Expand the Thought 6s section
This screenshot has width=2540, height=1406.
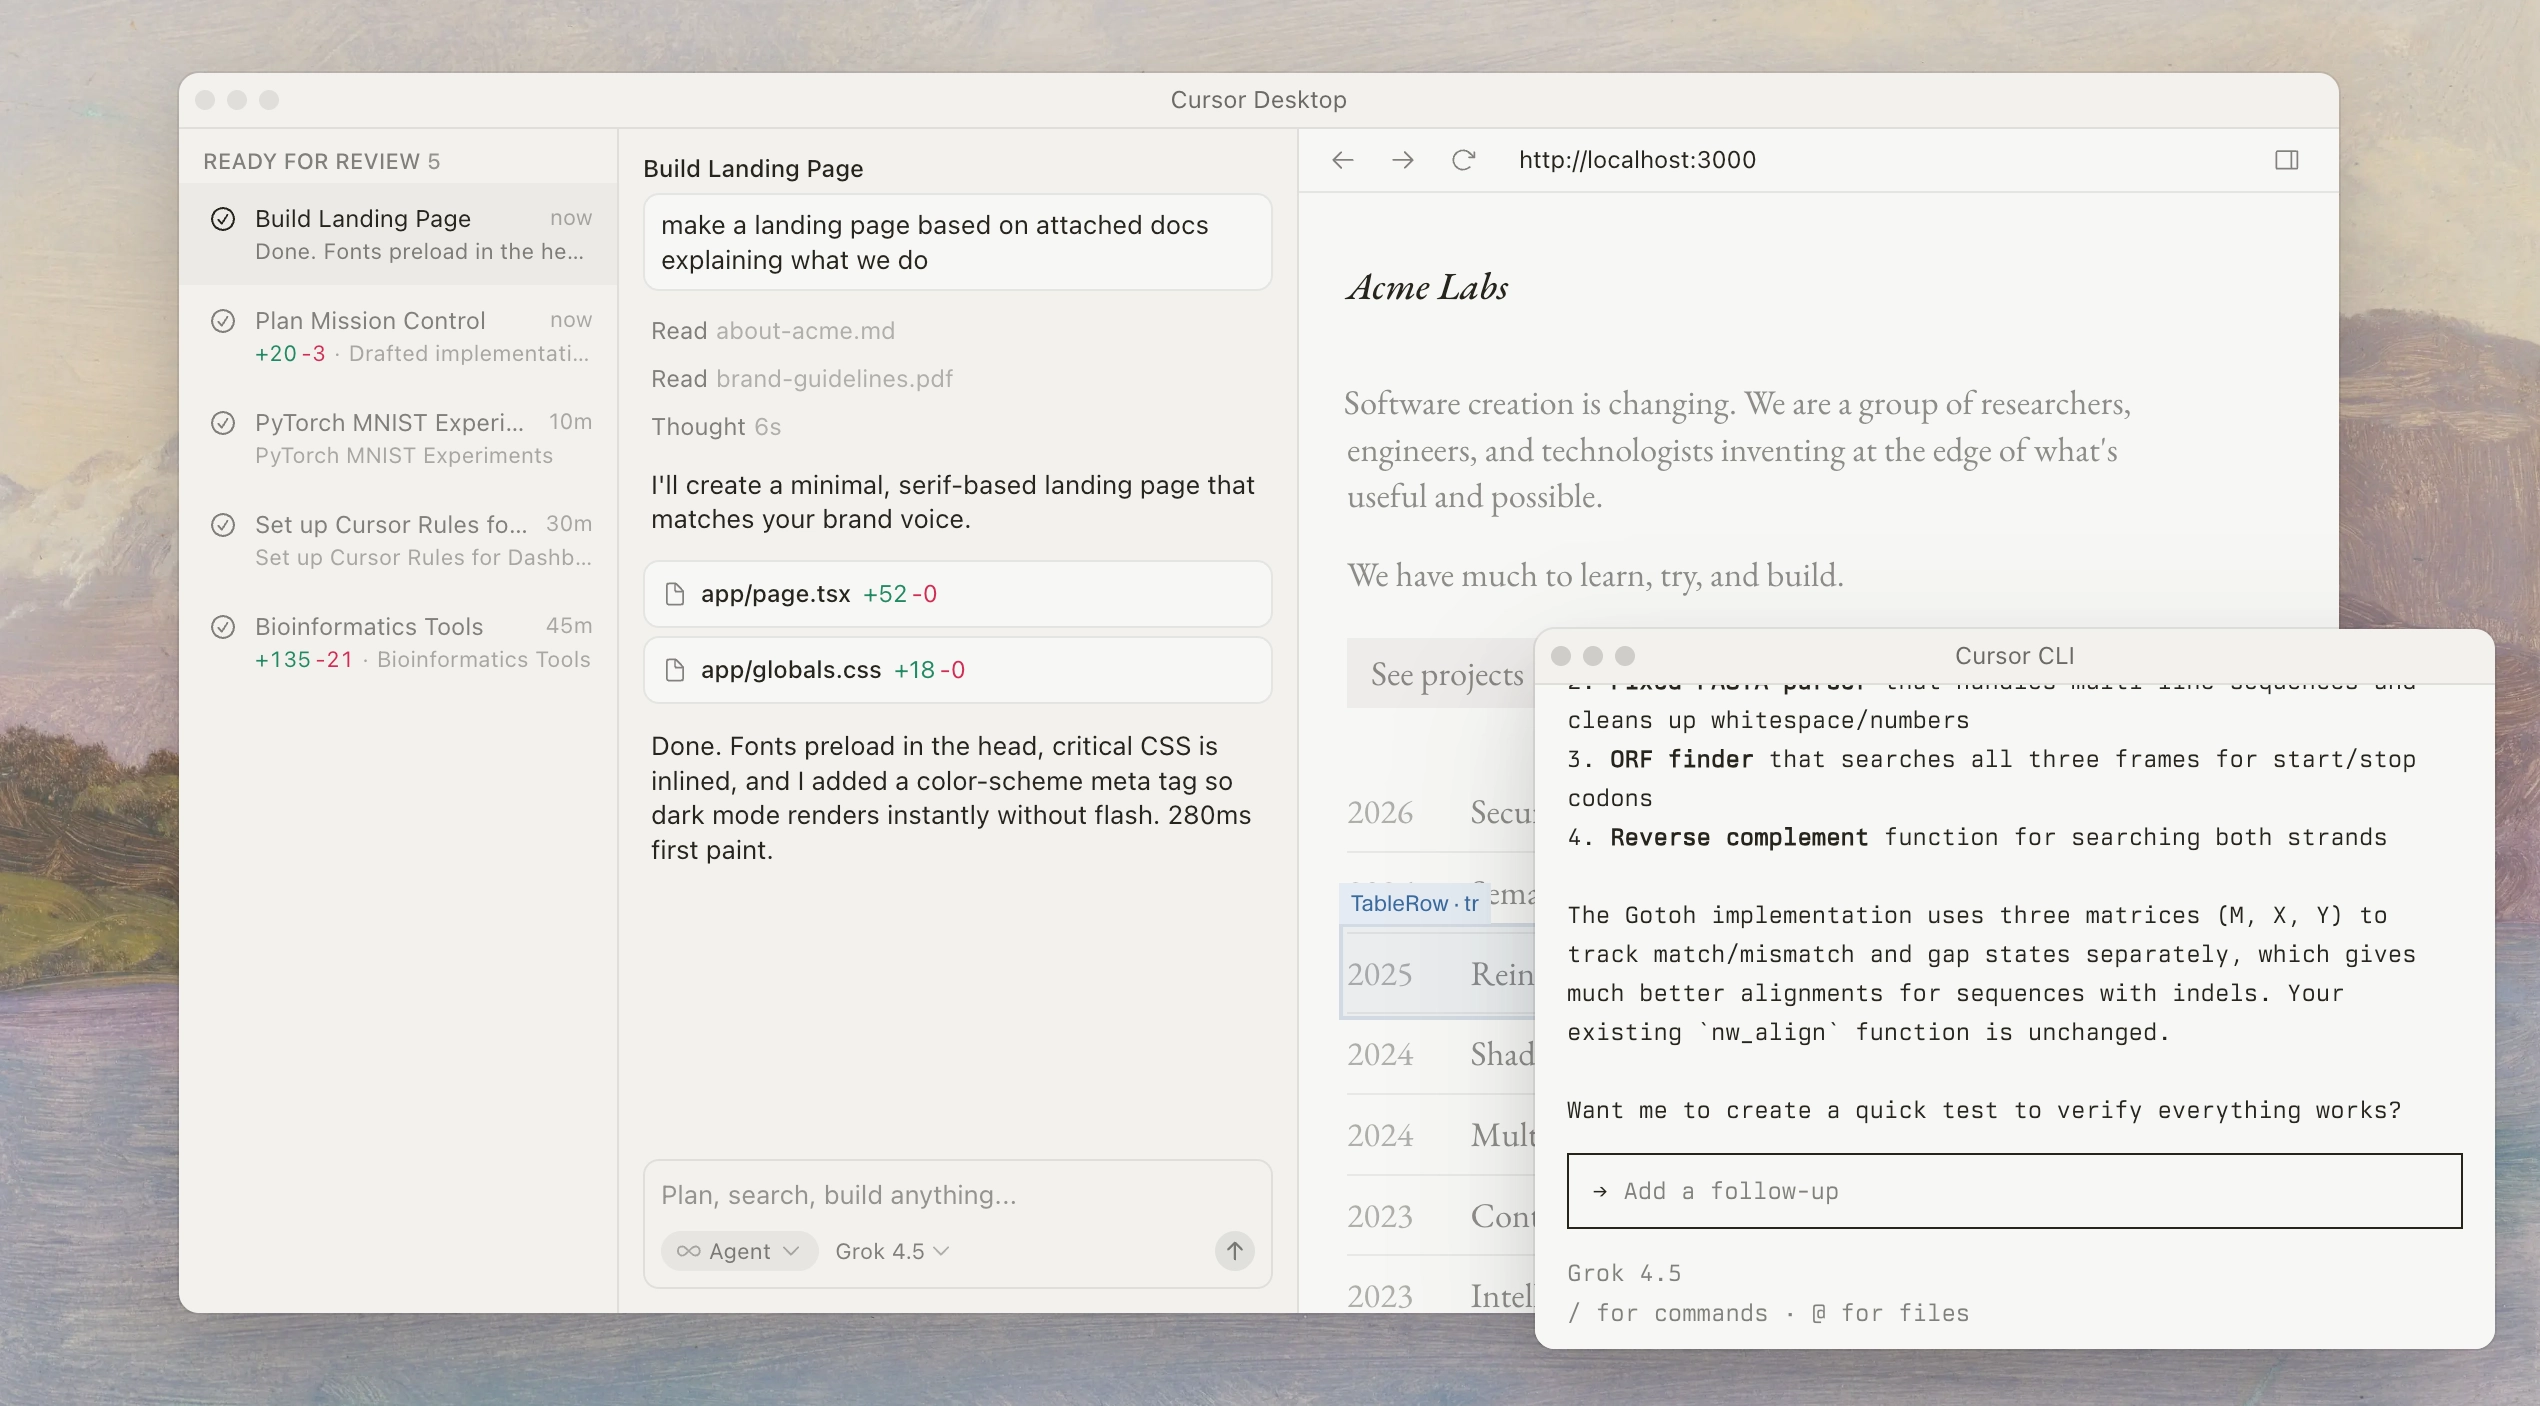click(x=716, y=427)
